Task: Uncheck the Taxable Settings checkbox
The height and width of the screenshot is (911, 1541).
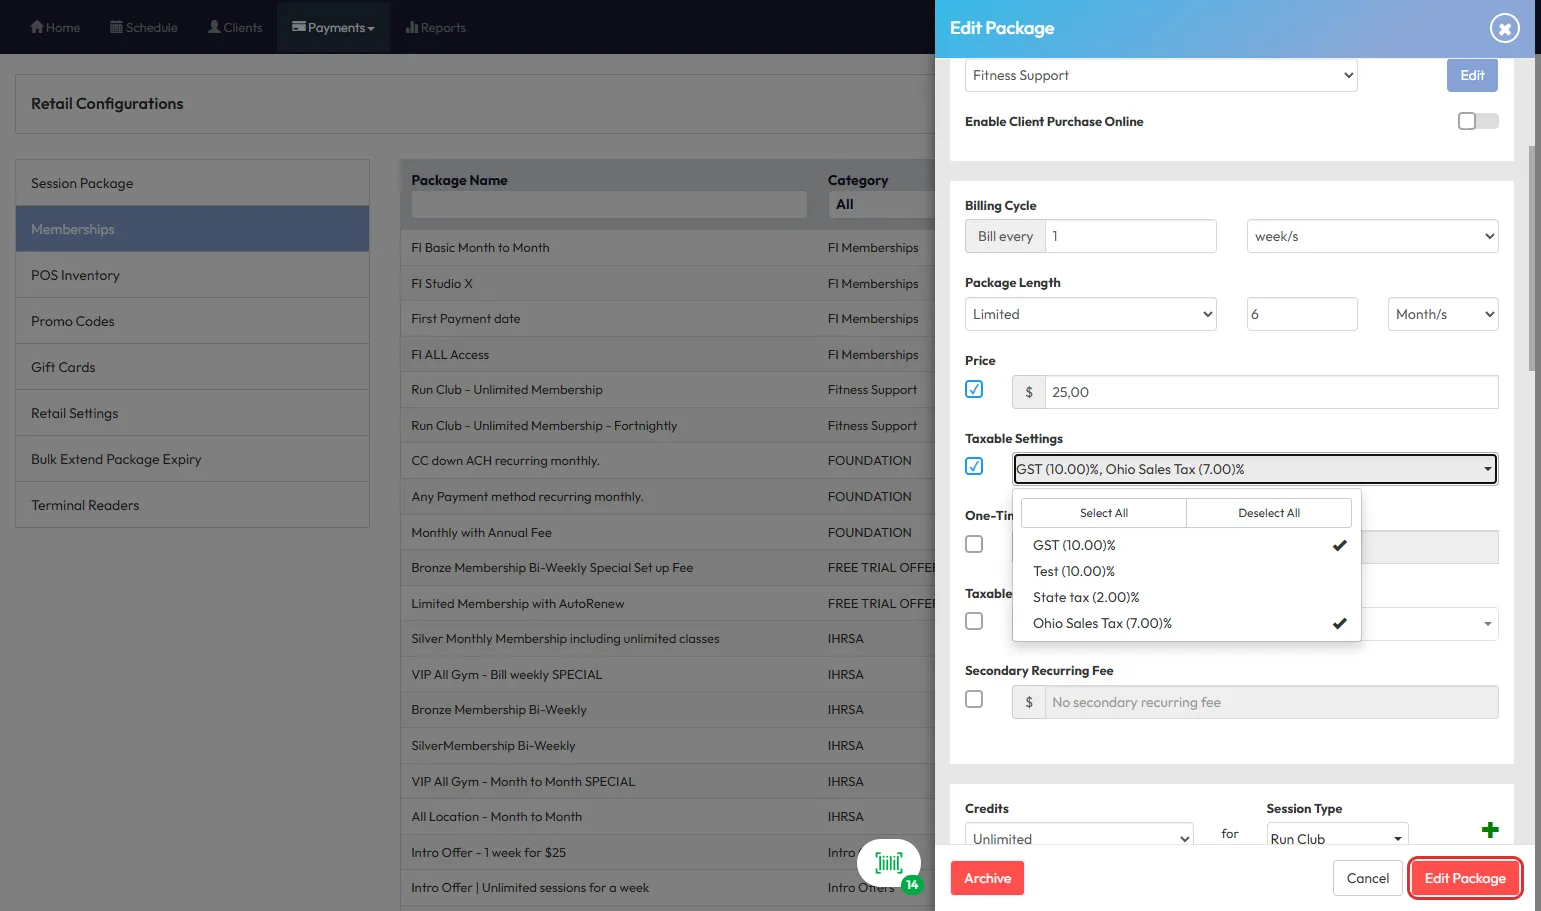Action: 974,466
